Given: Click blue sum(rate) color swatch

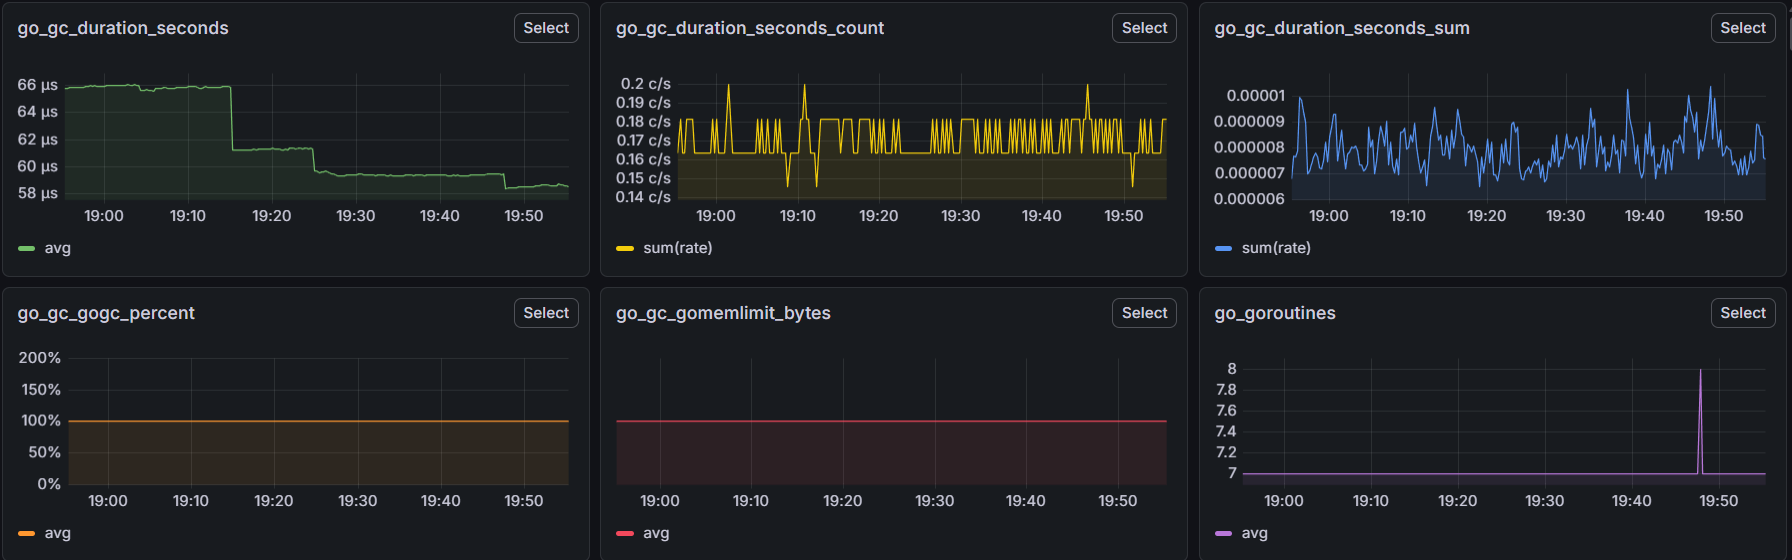Looking at the screenshot, I should tap(1223, 248).
